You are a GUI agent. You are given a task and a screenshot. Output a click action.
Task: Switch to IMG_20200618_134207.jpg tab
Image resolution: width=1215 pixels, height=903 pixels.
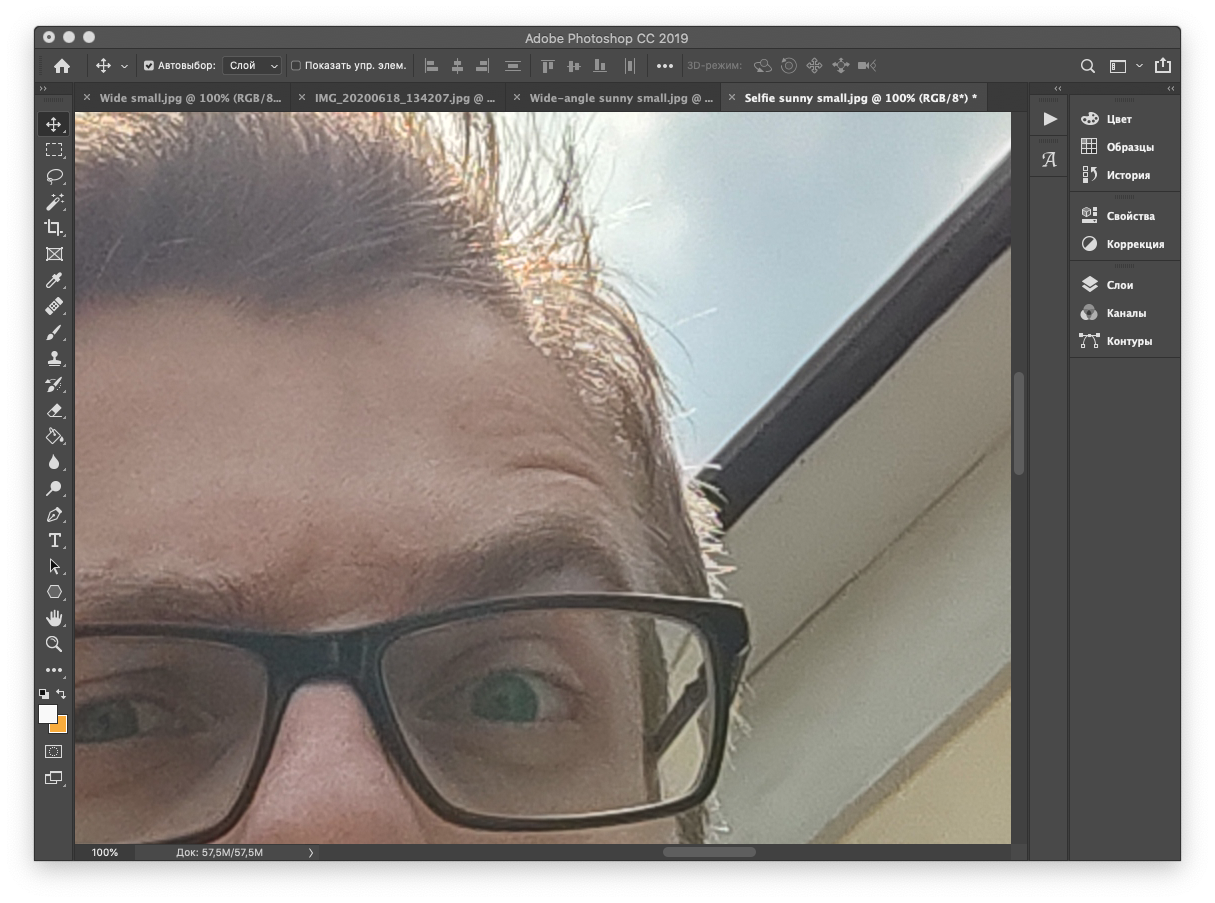click(405, 98)
